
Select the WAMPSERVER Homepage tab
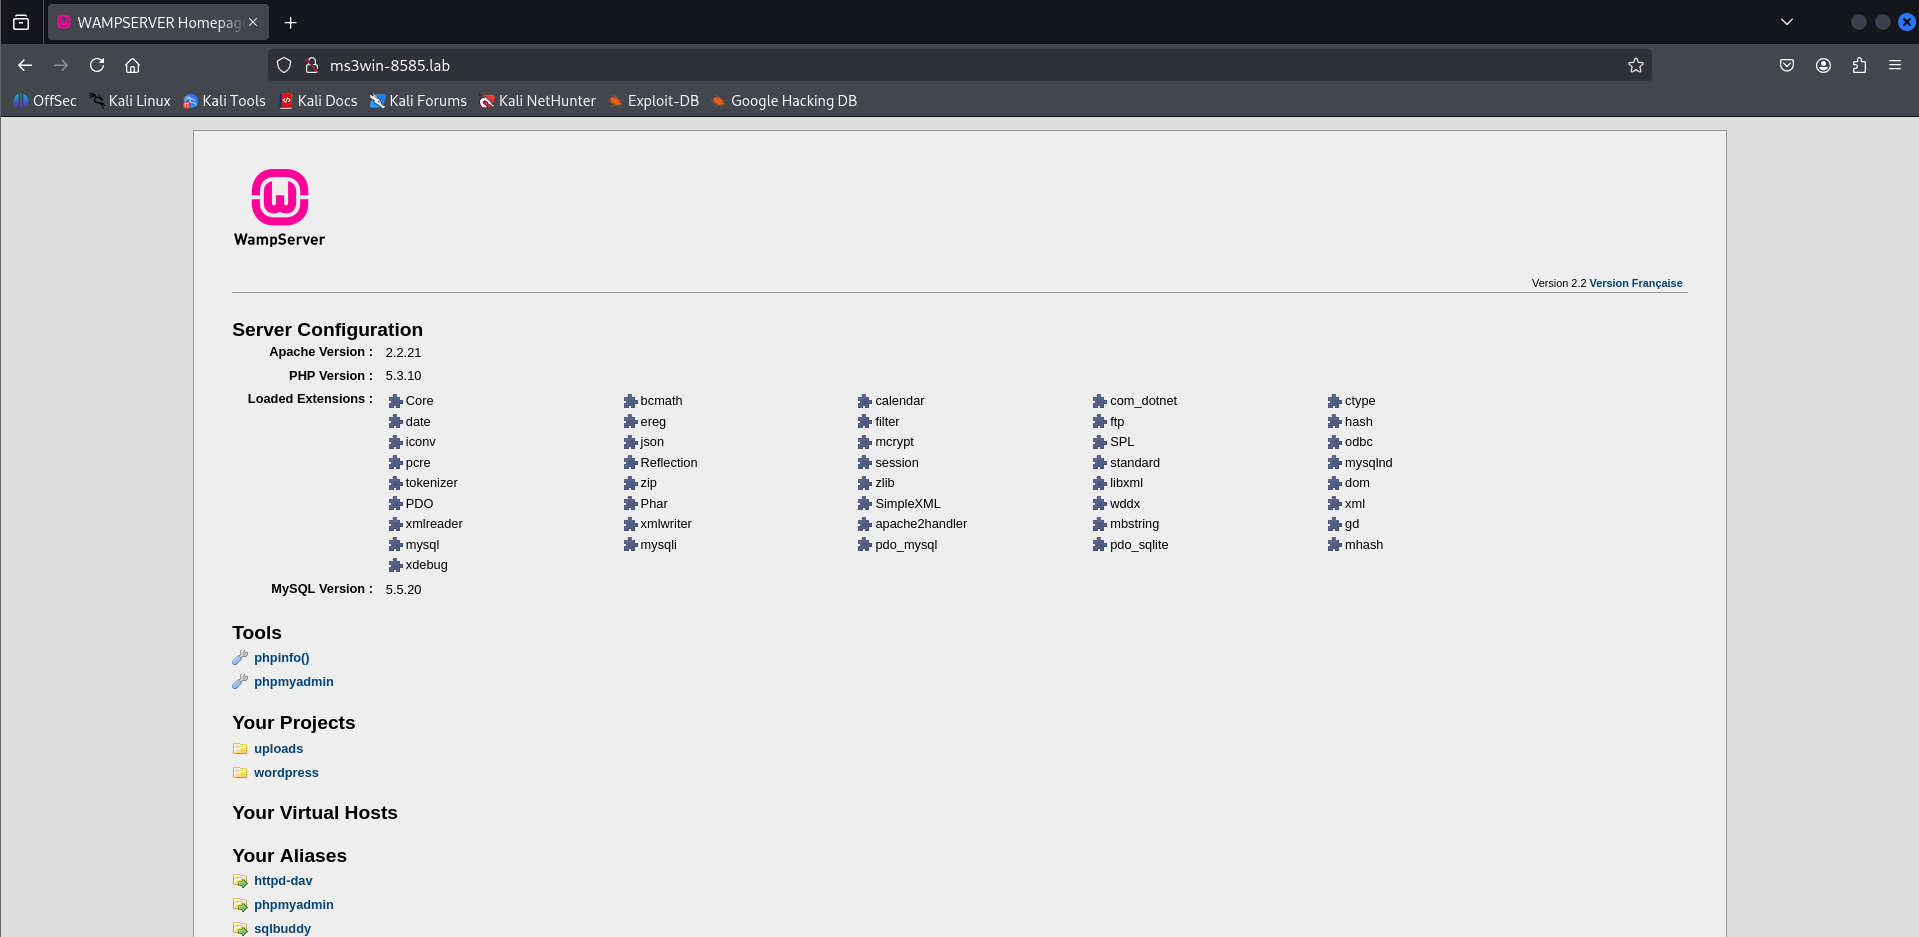158,22
